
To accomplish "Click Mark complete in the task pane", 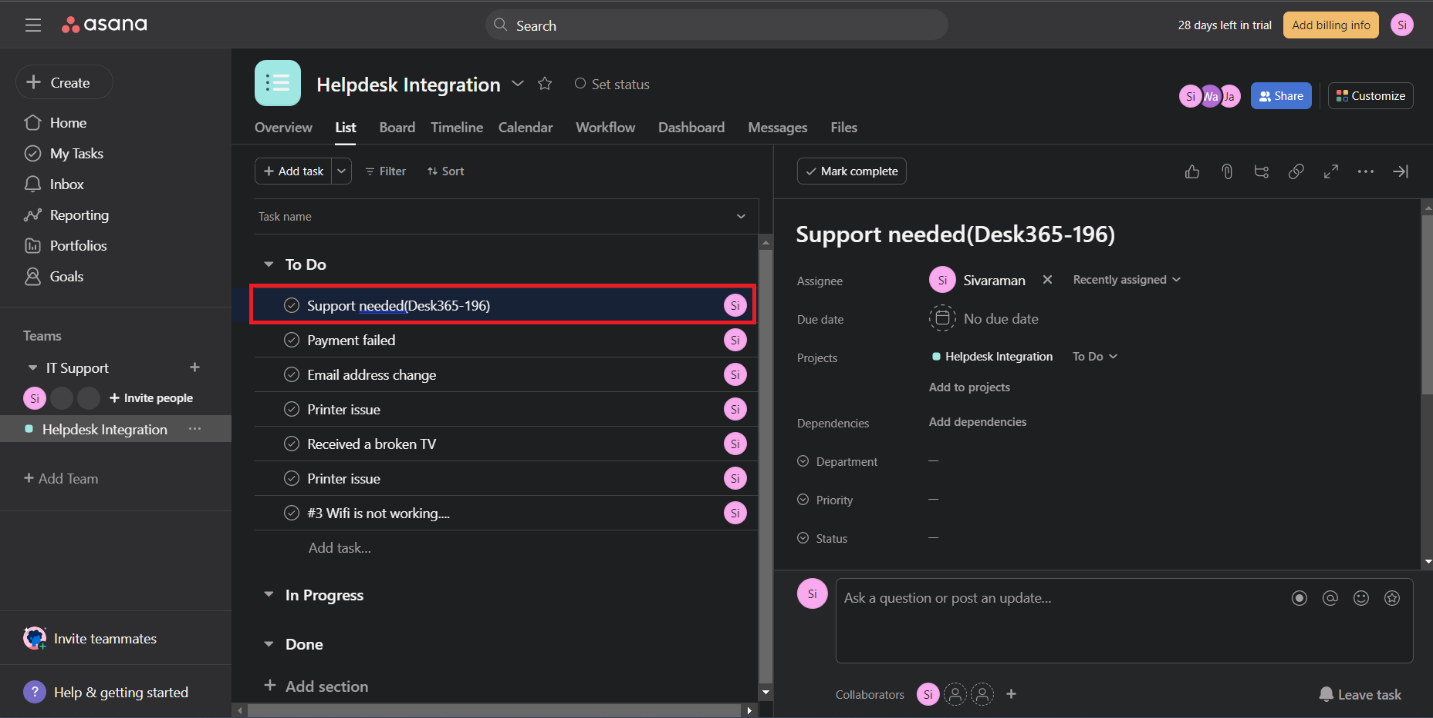I will [x=852, y=171].
